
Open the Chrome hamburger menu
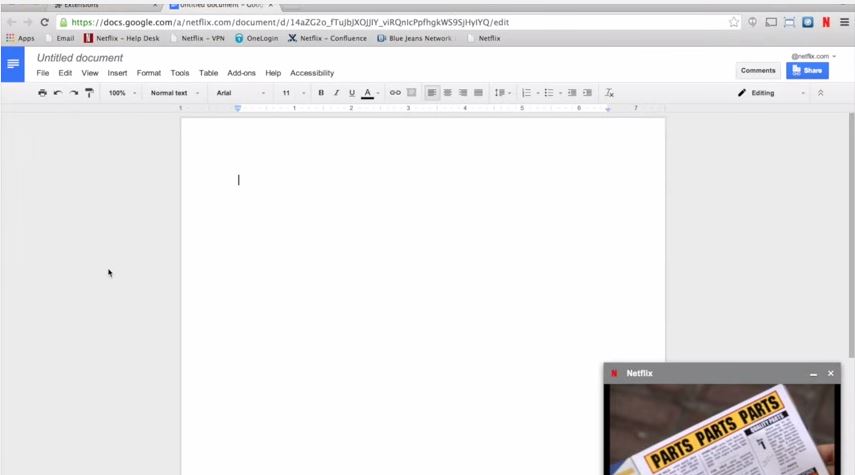pyautogui.click(x=844, y=22)
